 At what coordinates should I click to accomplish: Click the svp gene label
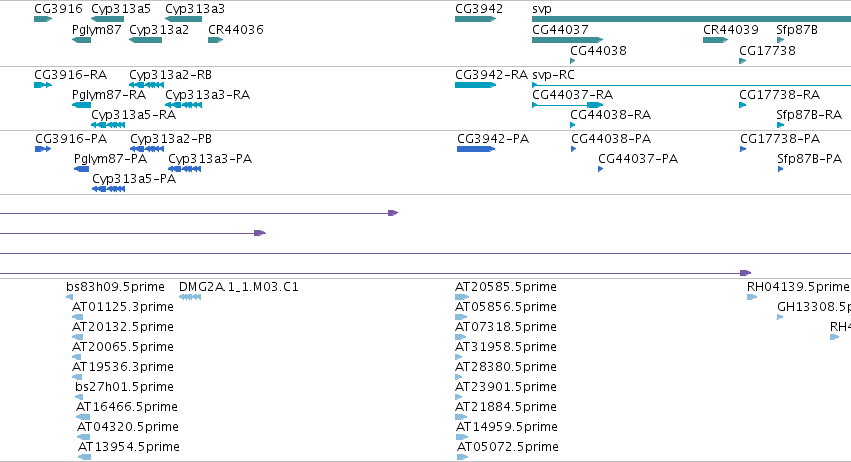(x=542, y=9)
